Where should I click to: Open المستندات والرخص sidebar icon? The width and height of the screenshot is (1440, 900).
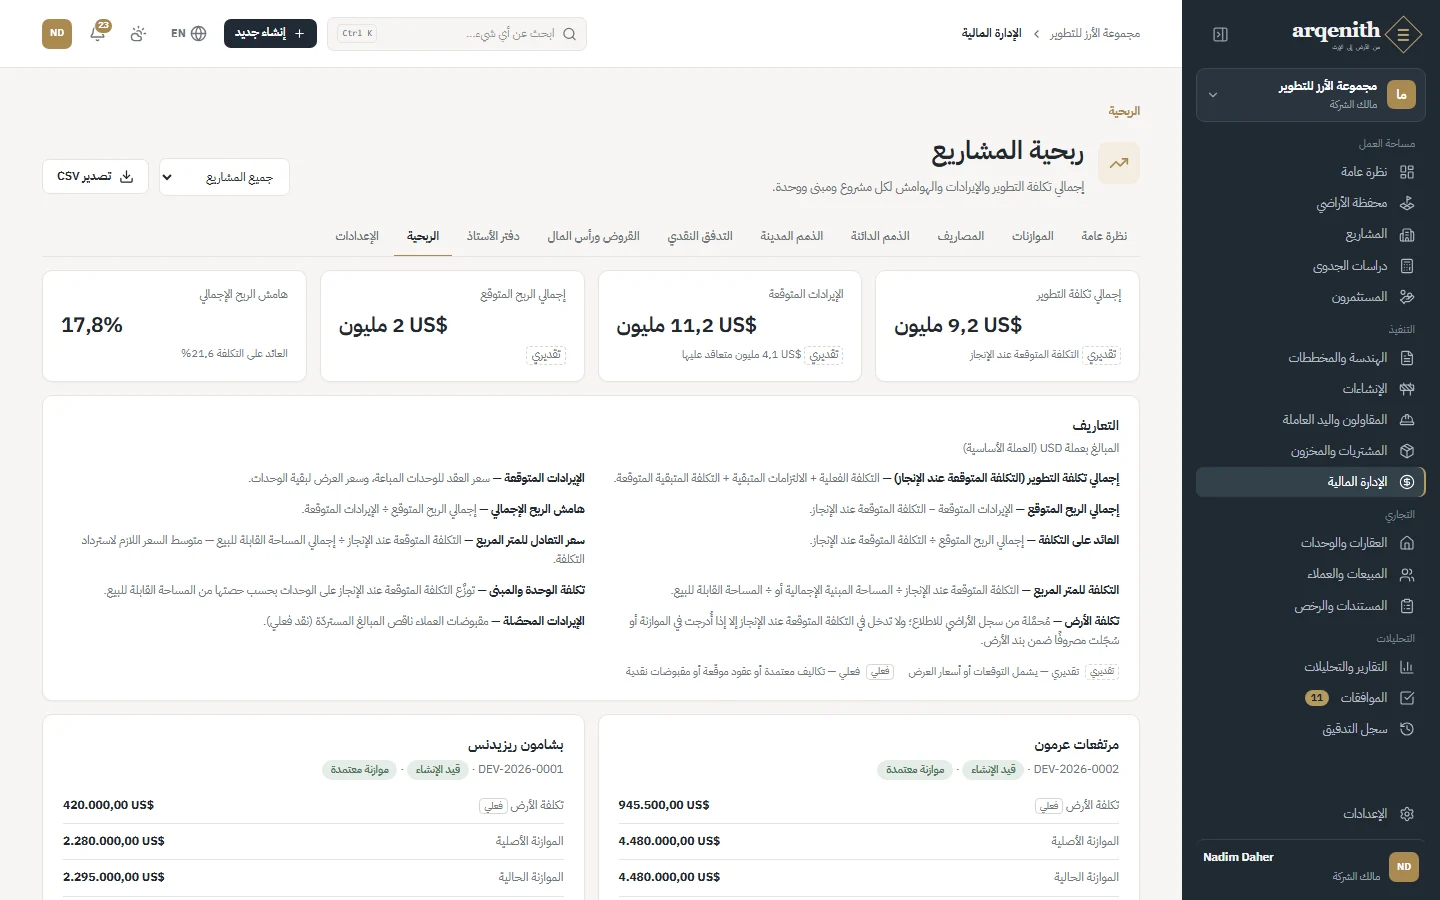click(1407, 606)
